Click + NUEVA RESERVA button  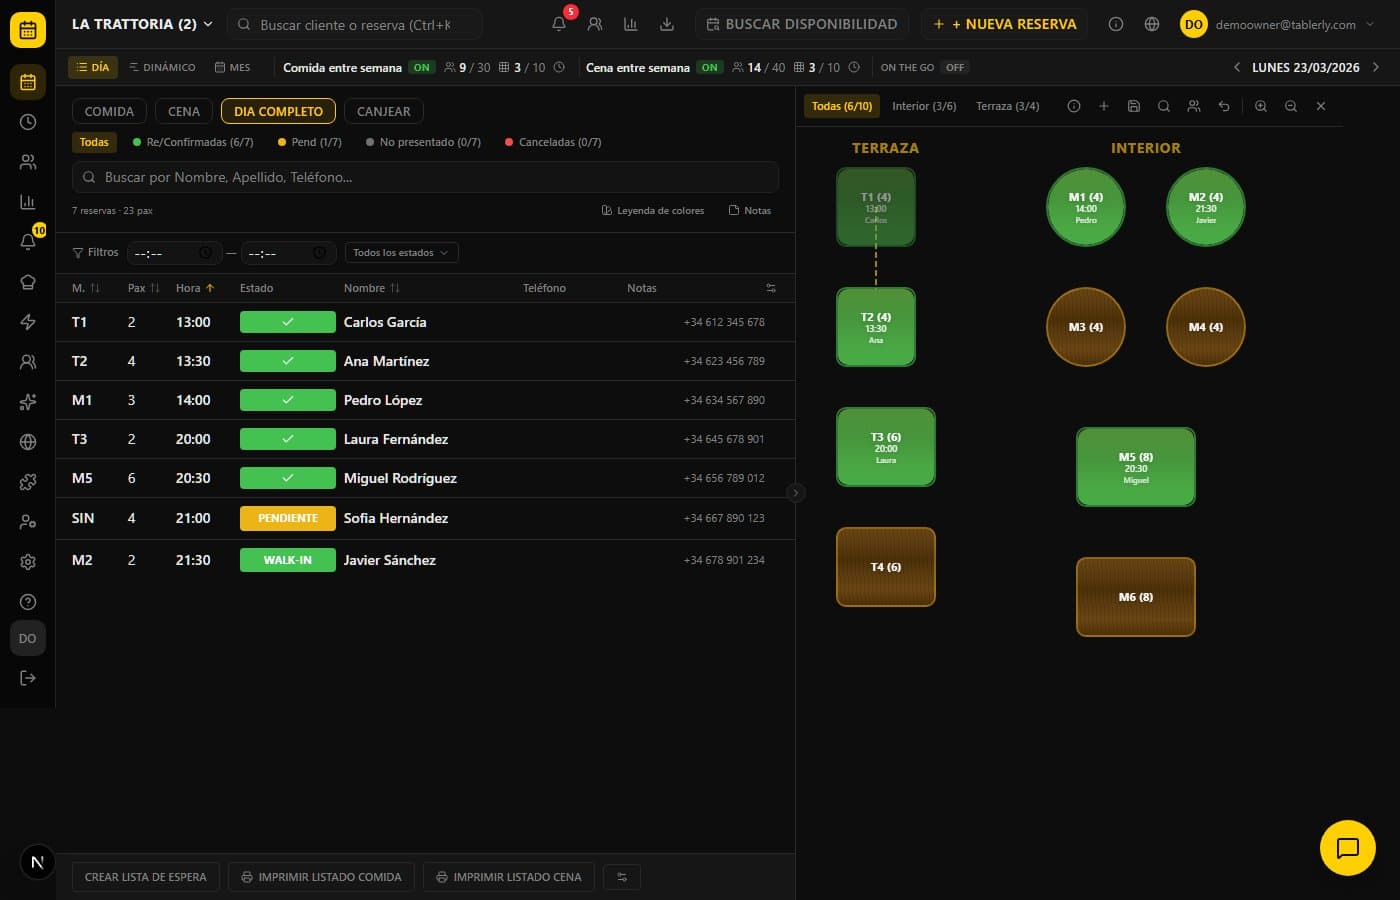tap(1006, 24)
